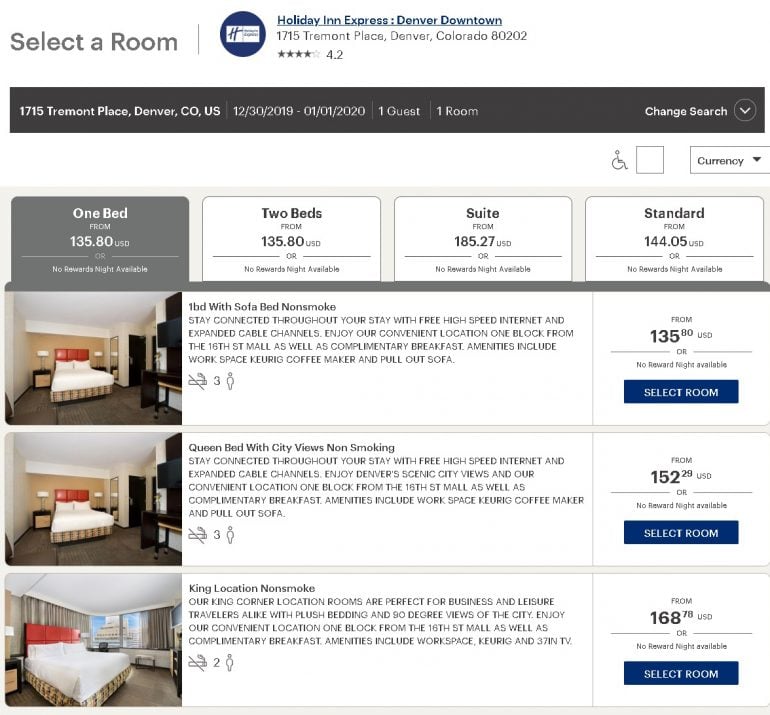Screen dimensions: 770x715
Task: Check the accessible rooms checkbox
Action: [x=650, y=160]
